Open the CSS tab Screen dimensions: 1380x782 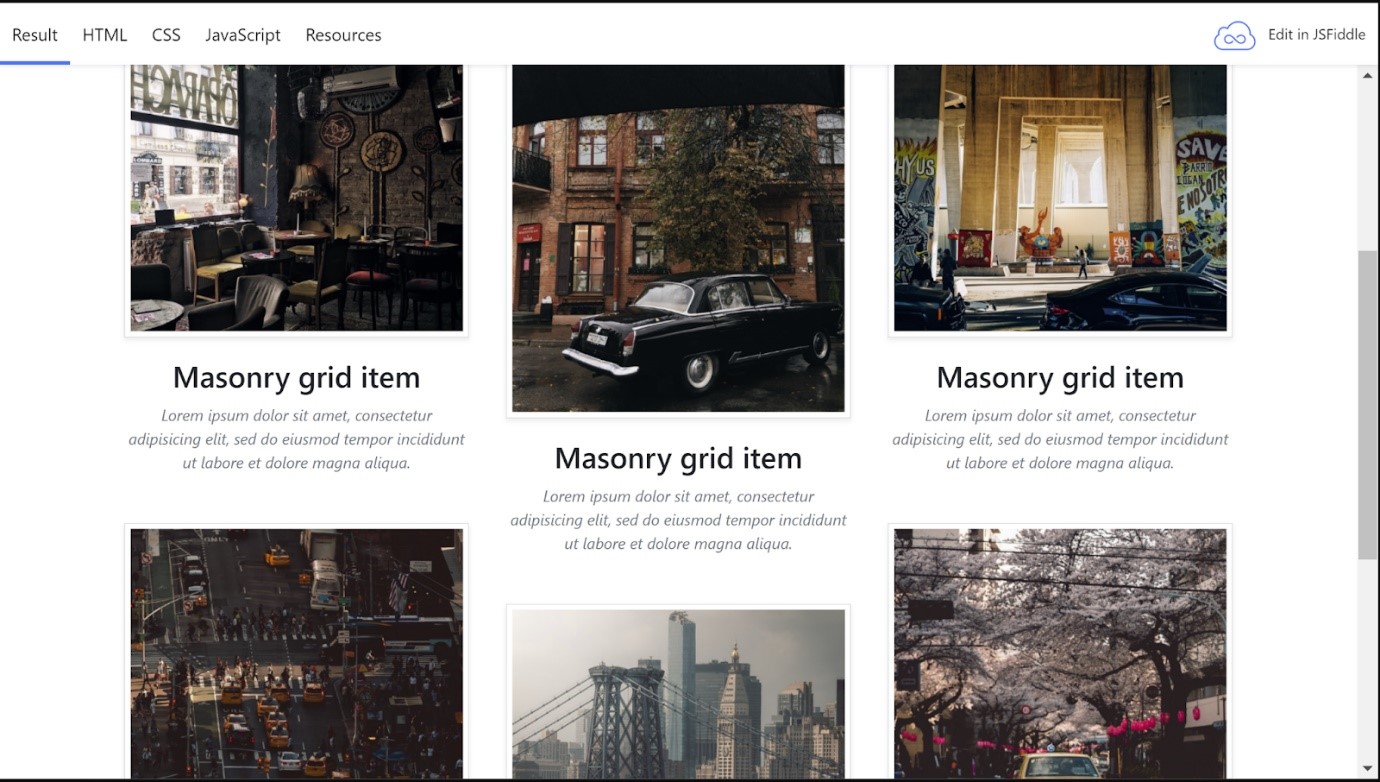click(x=166, y=35)
